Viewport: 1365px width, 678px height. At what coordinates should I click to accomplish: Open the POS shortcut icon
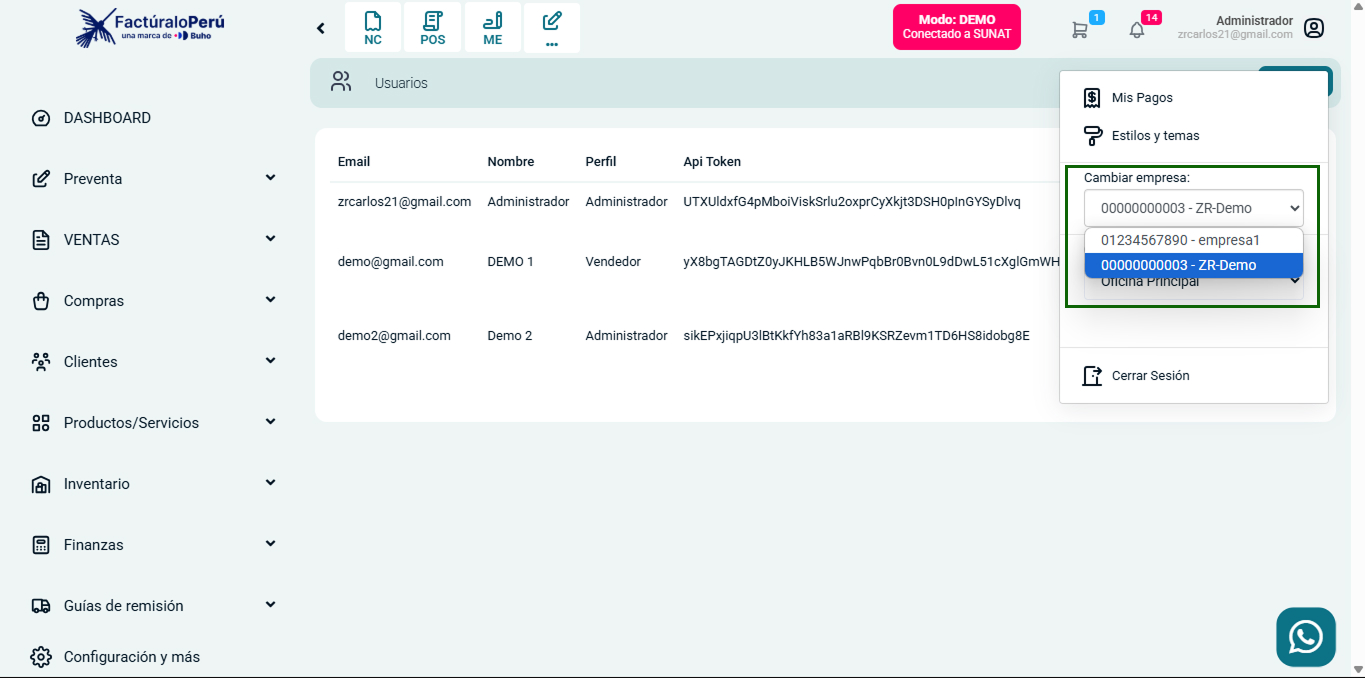(x=432, y=28)
